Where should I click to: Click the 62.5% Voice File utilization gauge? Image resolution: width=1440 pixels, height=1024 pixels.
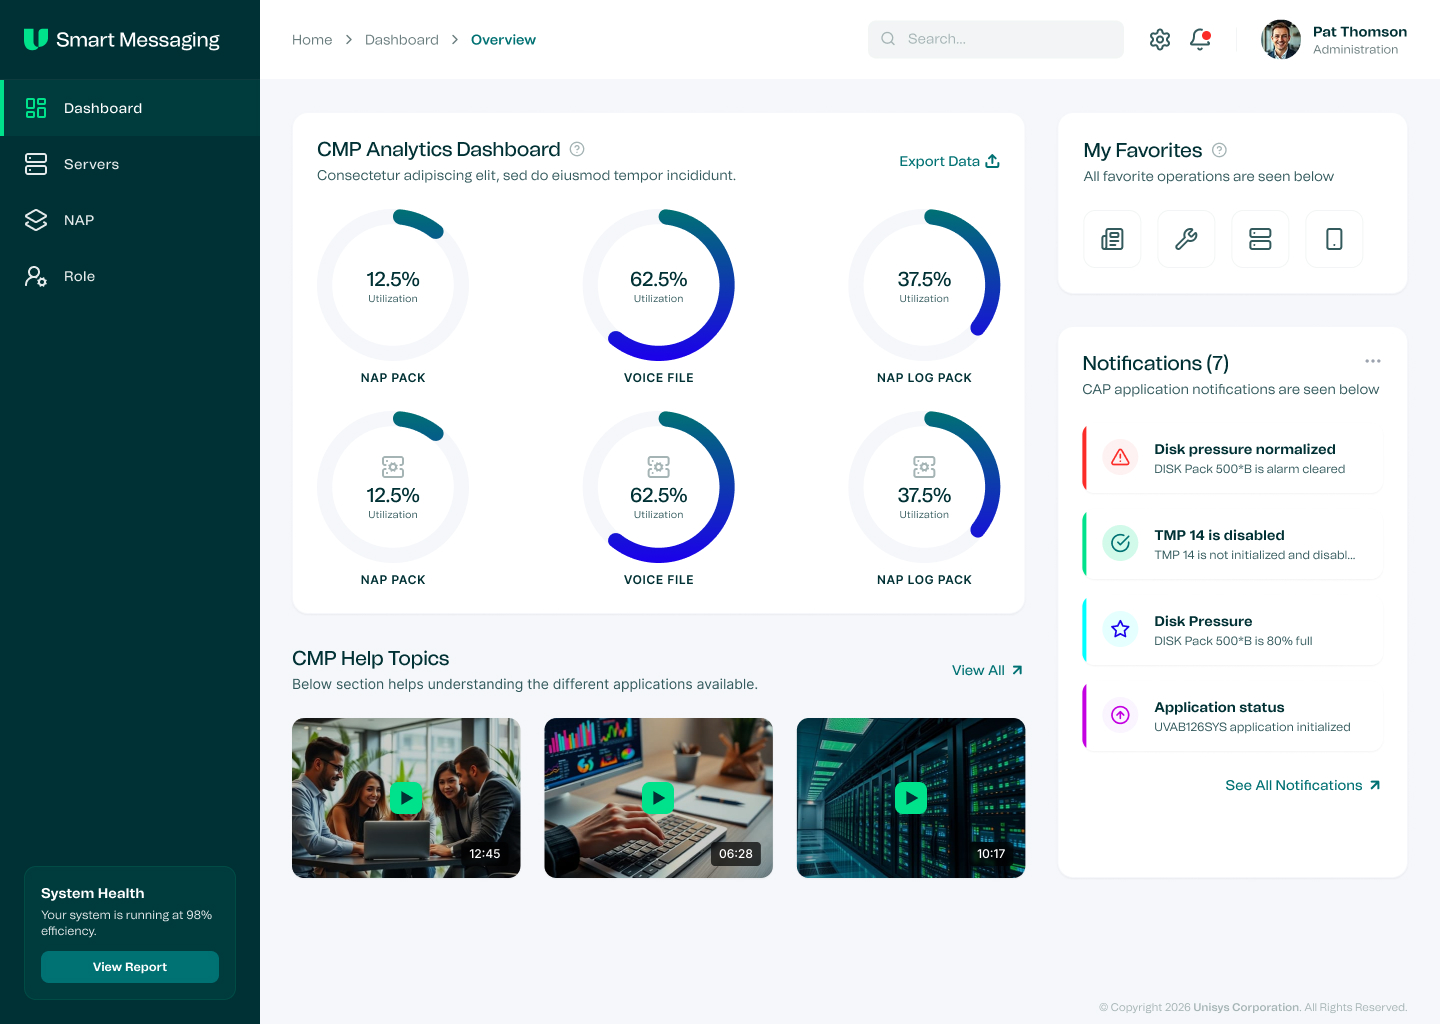tap(658, 285)
